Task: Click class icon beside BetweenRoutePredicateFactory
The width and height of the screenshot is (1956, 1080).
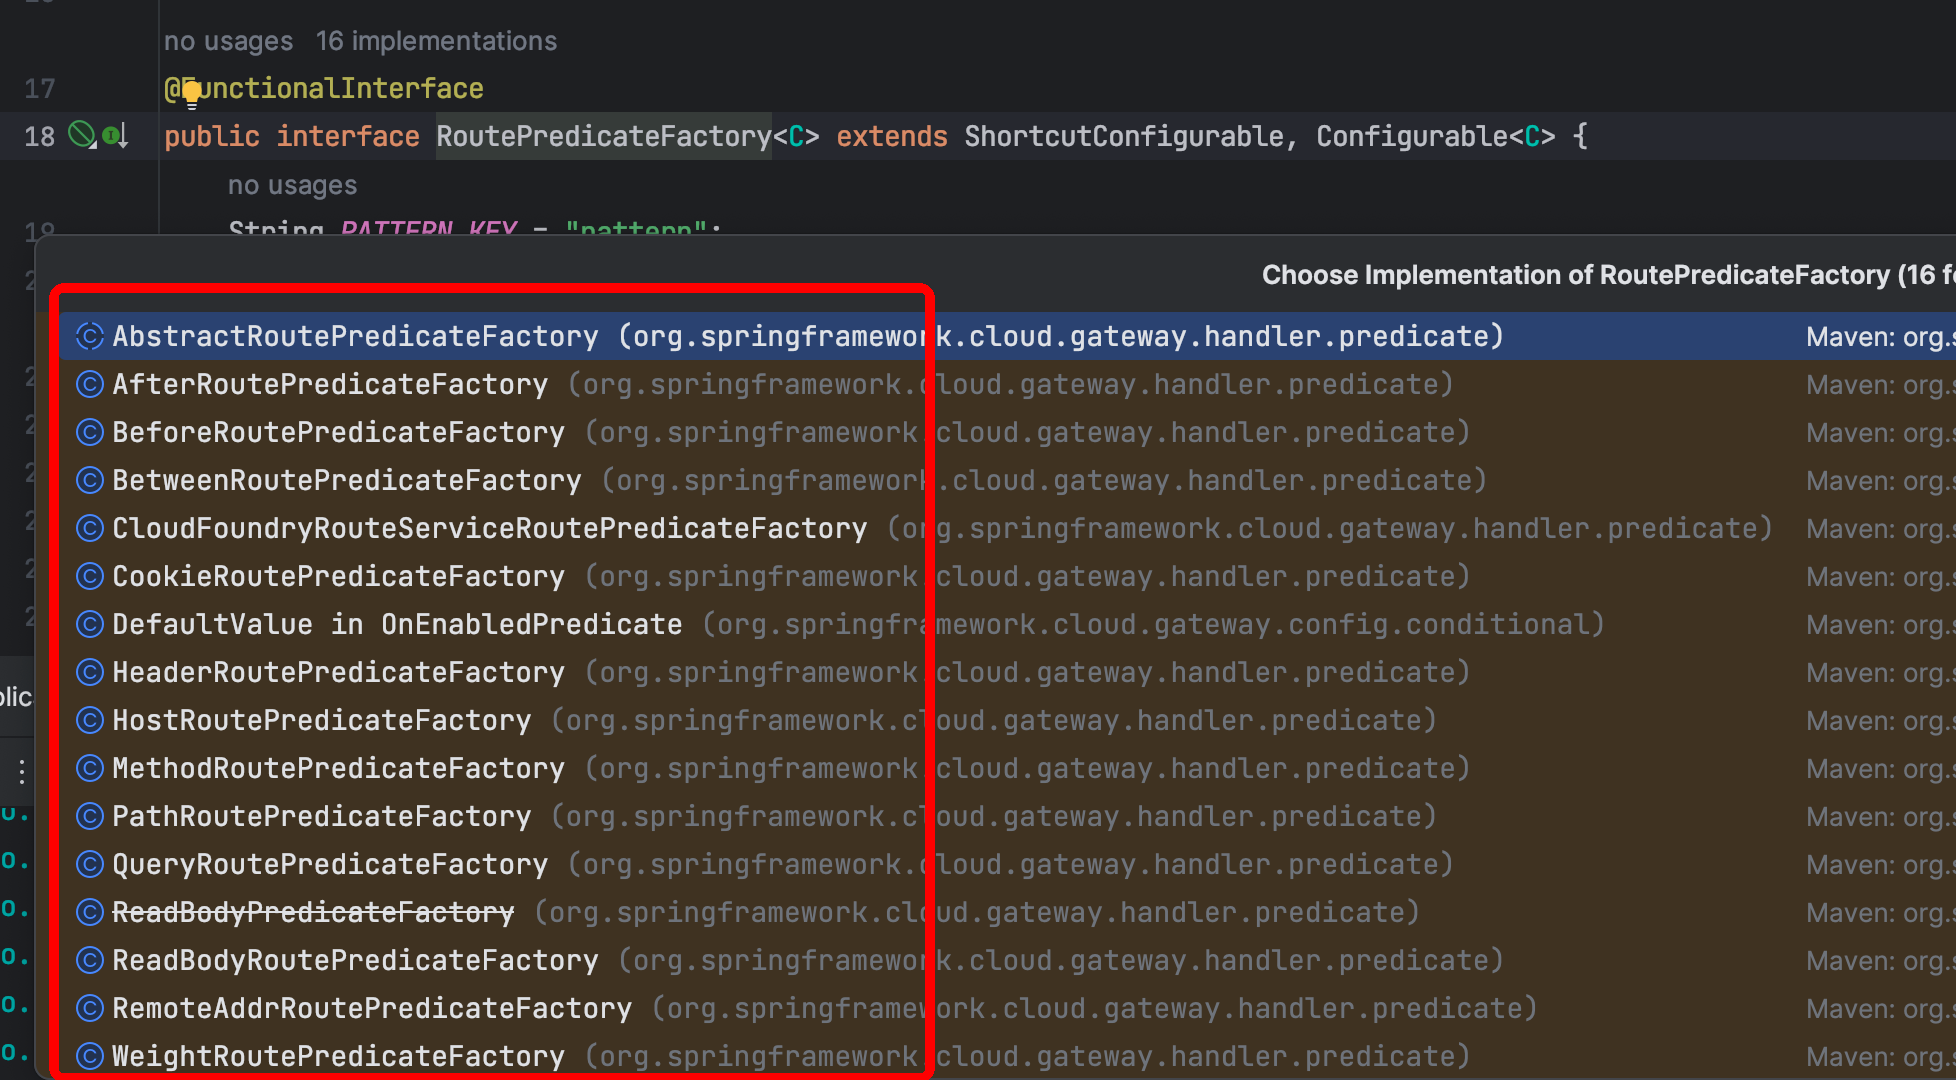Action: coord(90,480)
